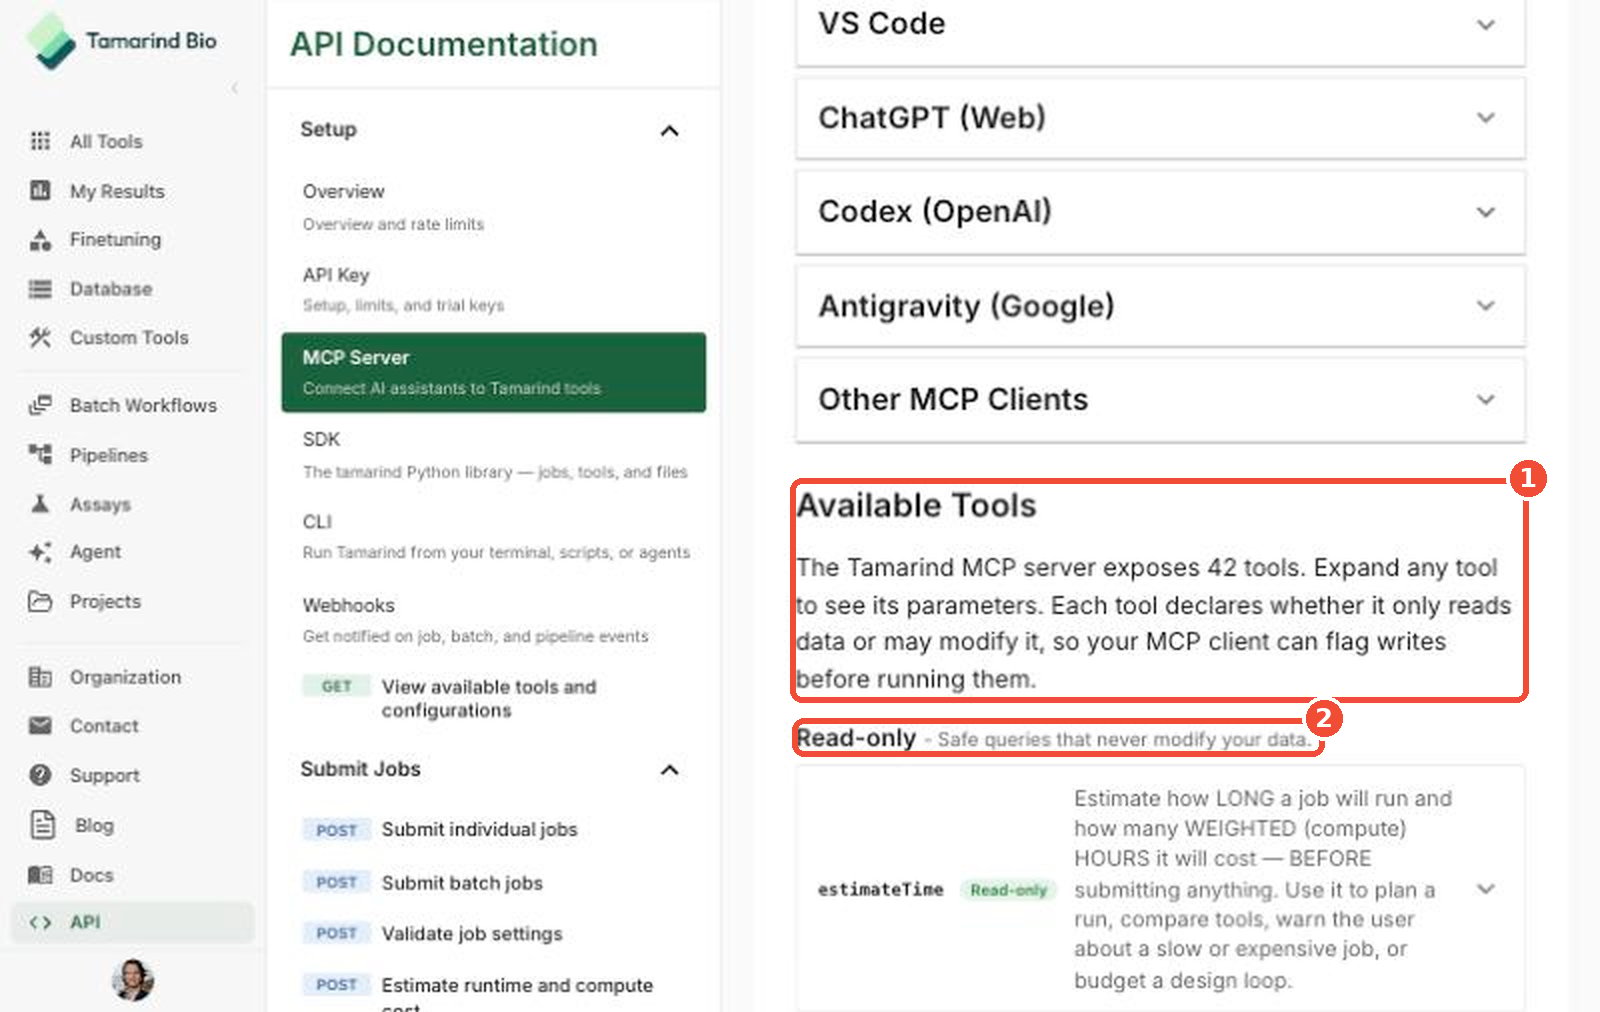Open Organization building icon
The image size is (1600, 1012).
click(x=40, y=677)
